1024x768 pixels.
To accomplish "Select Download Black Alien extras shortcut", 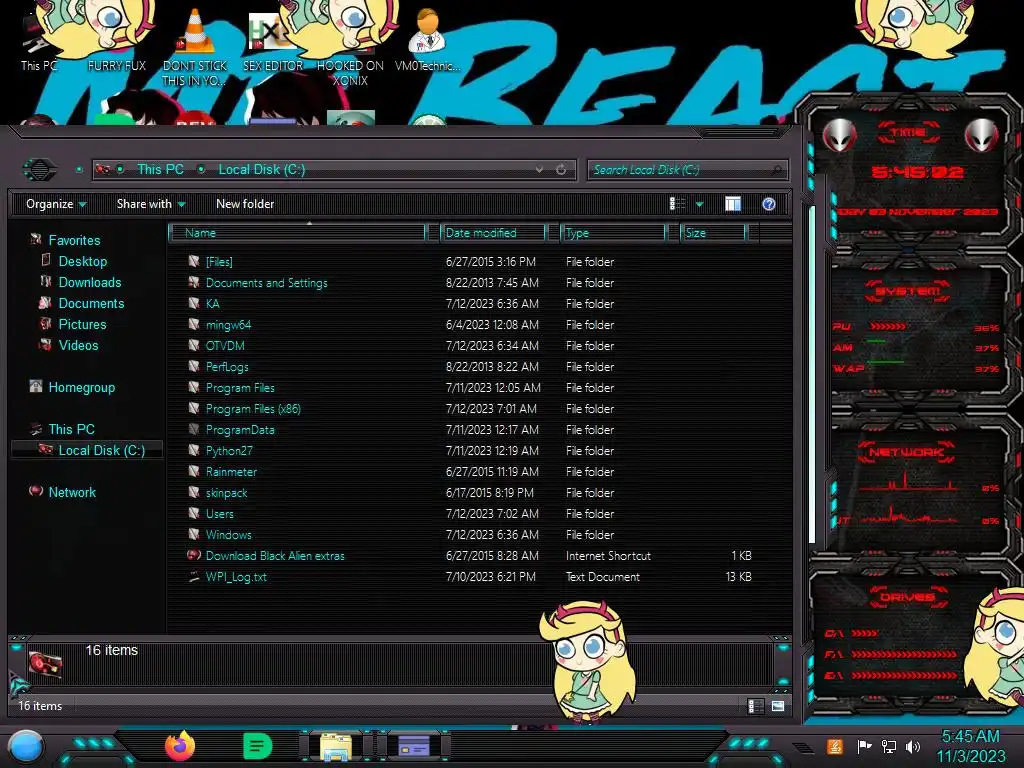I will point(275,556).
